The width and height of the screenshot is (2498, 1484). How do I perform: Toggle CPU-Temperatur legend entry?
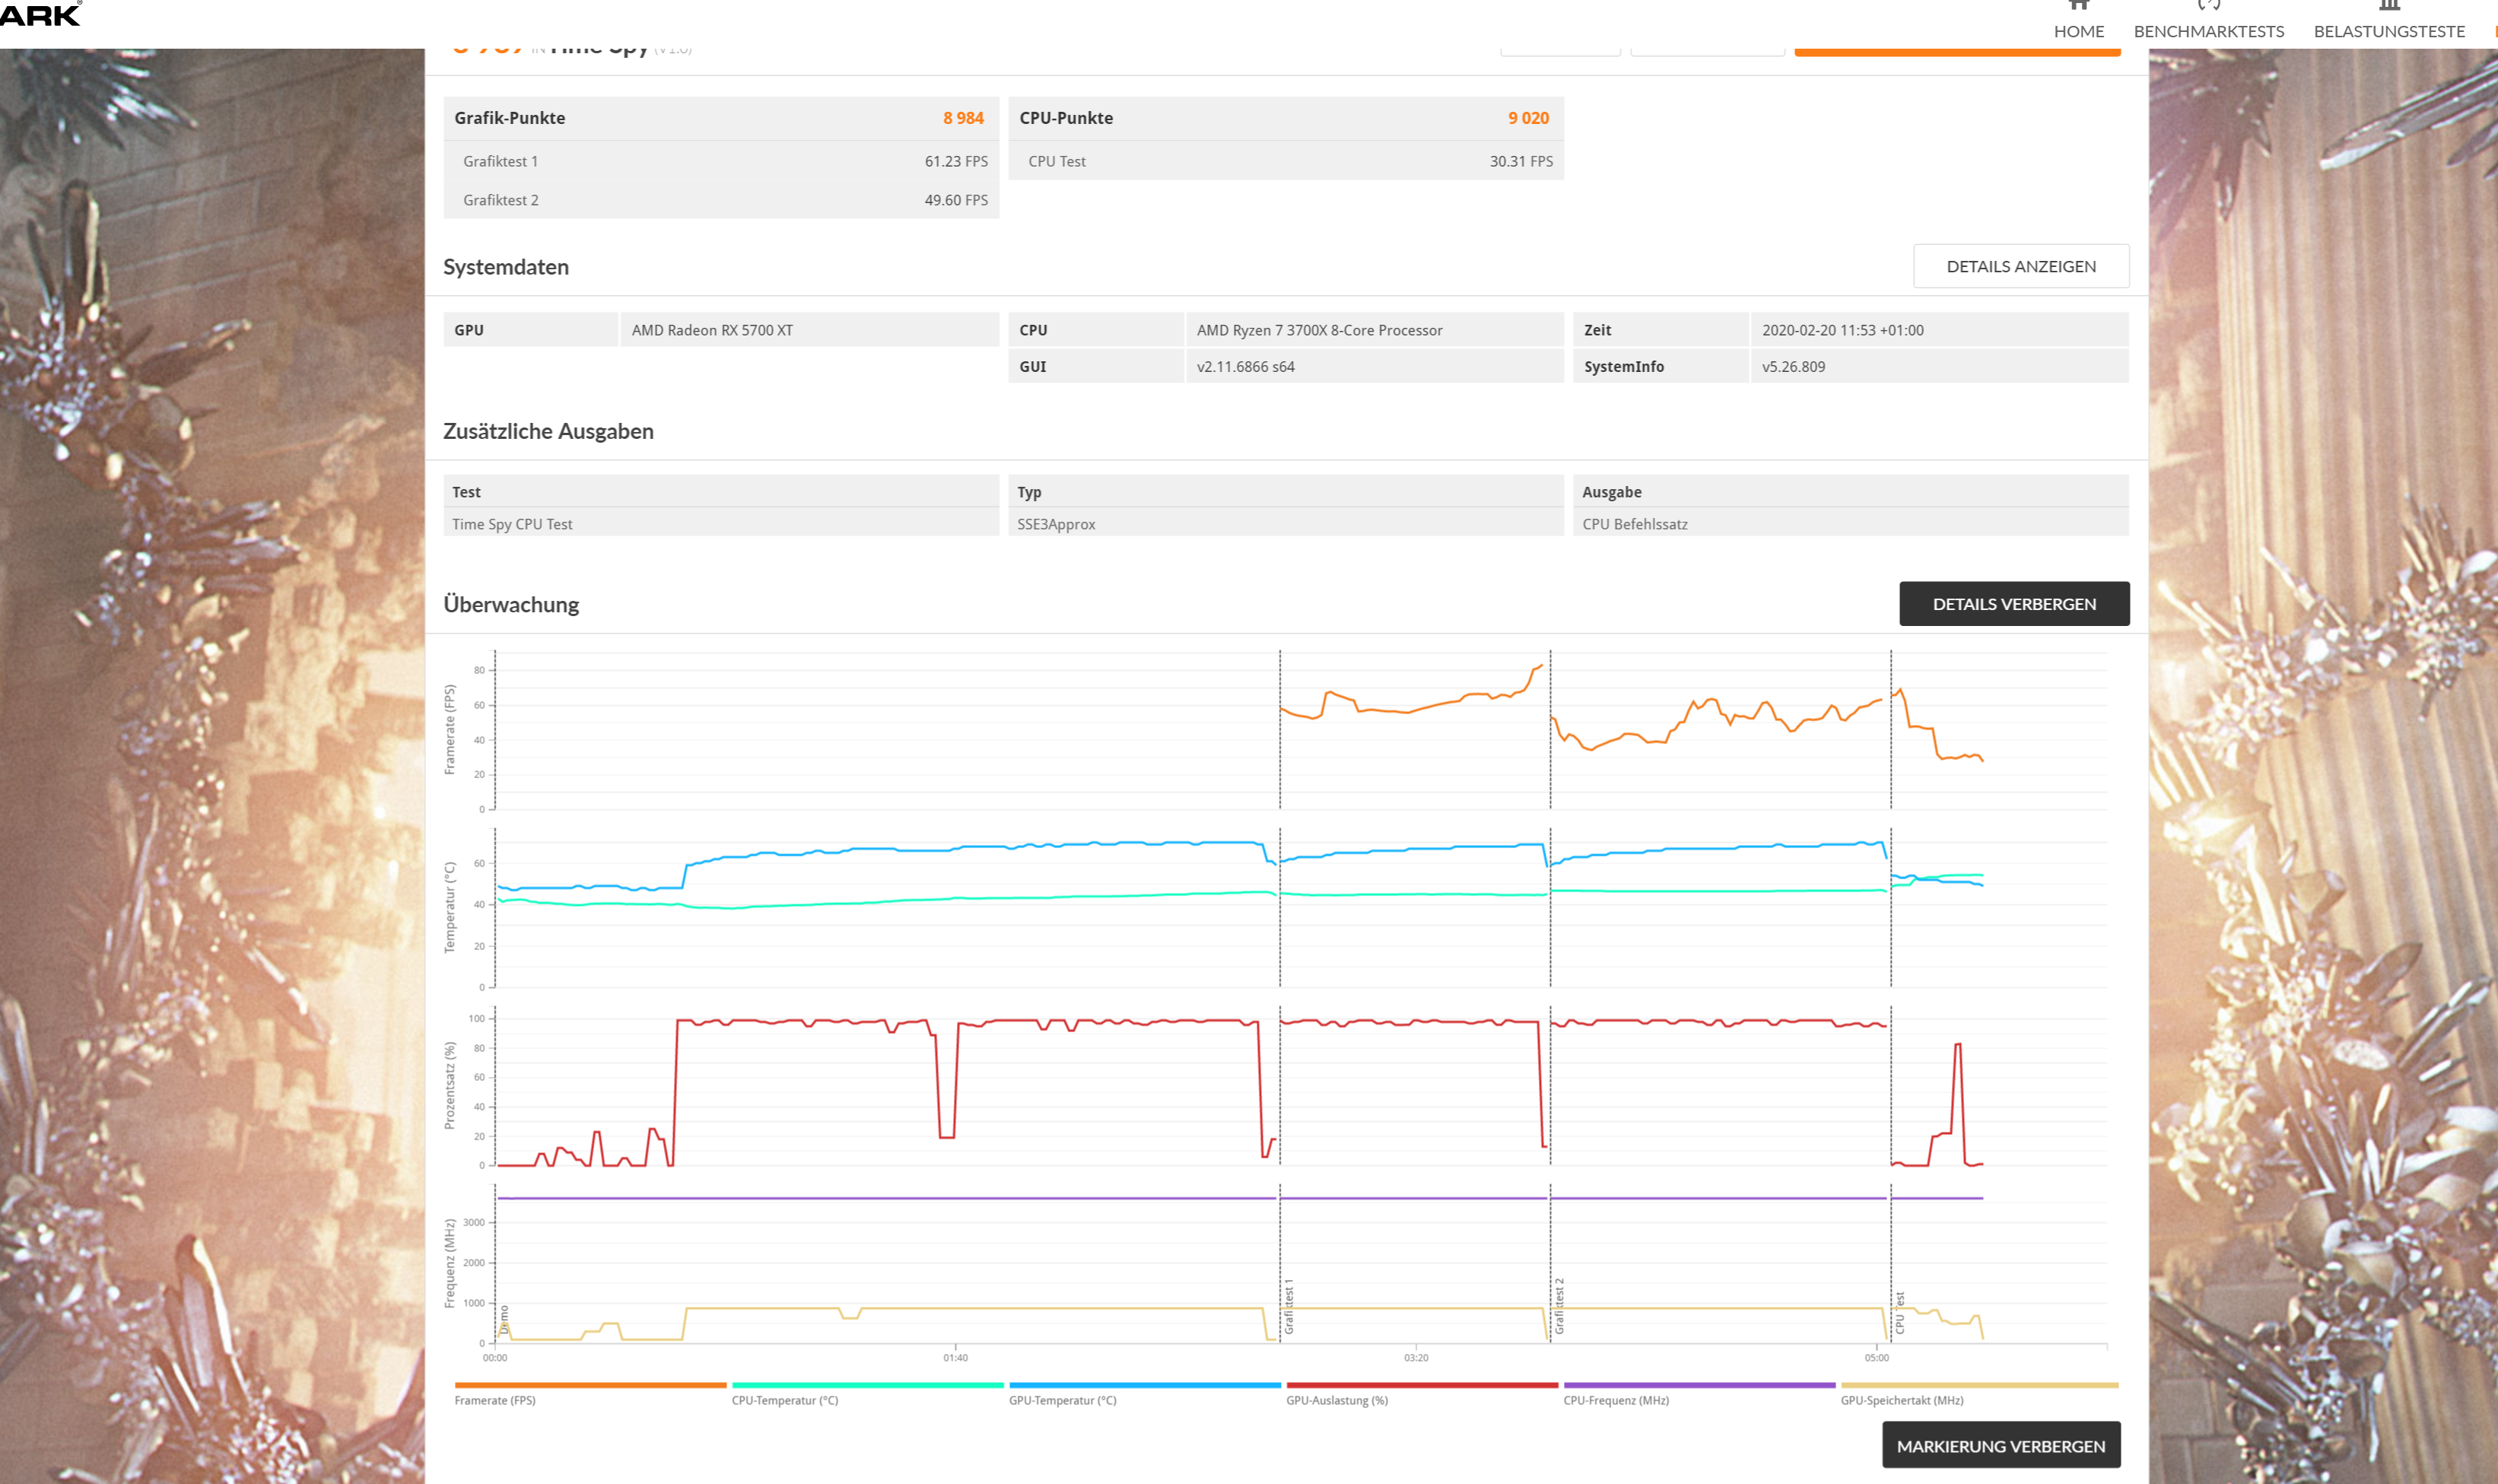click(x=785, y=1400)
